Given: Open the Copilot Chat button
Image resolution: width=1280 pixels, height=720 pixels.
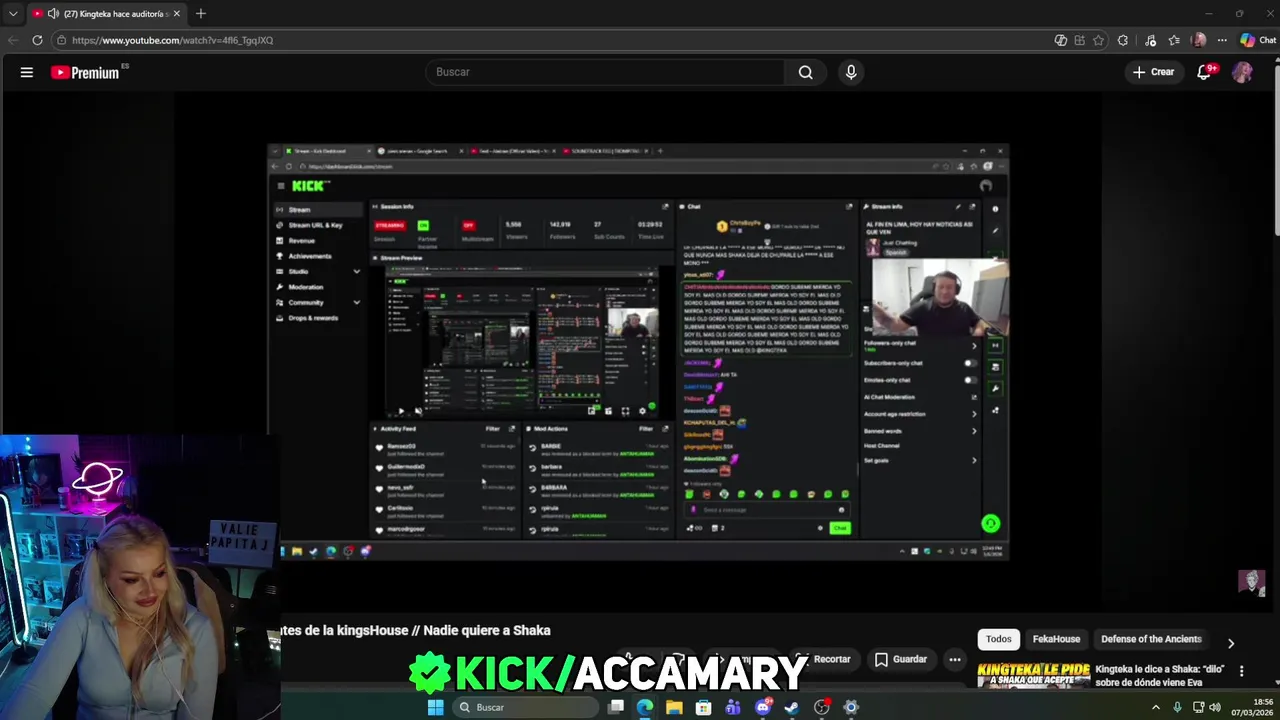Looking at the screenshot, I should 1257,40.
